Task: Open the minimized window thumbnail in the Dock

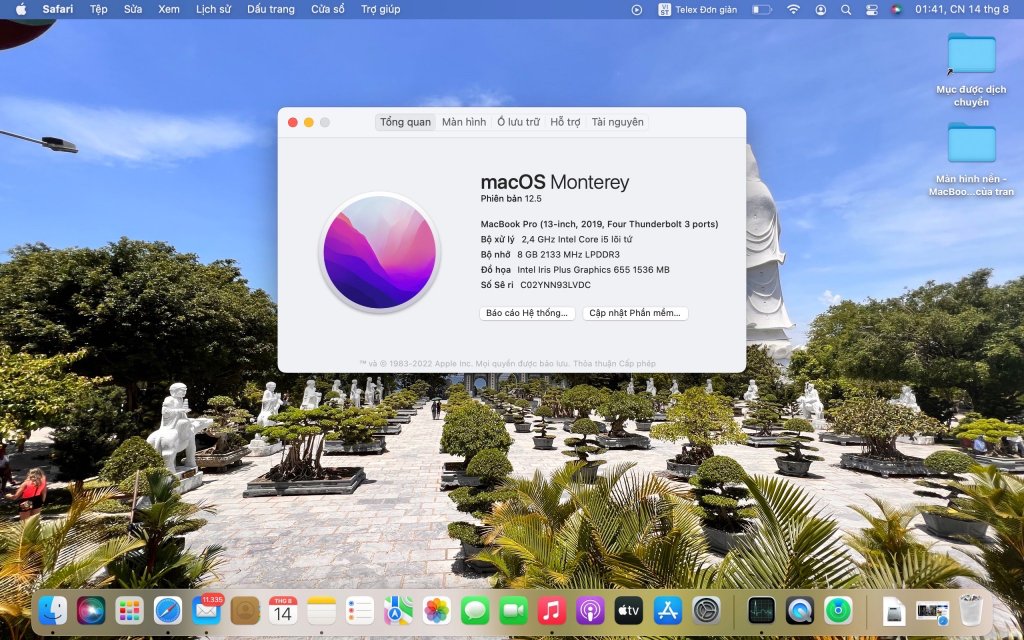Action: pos(933,613)
